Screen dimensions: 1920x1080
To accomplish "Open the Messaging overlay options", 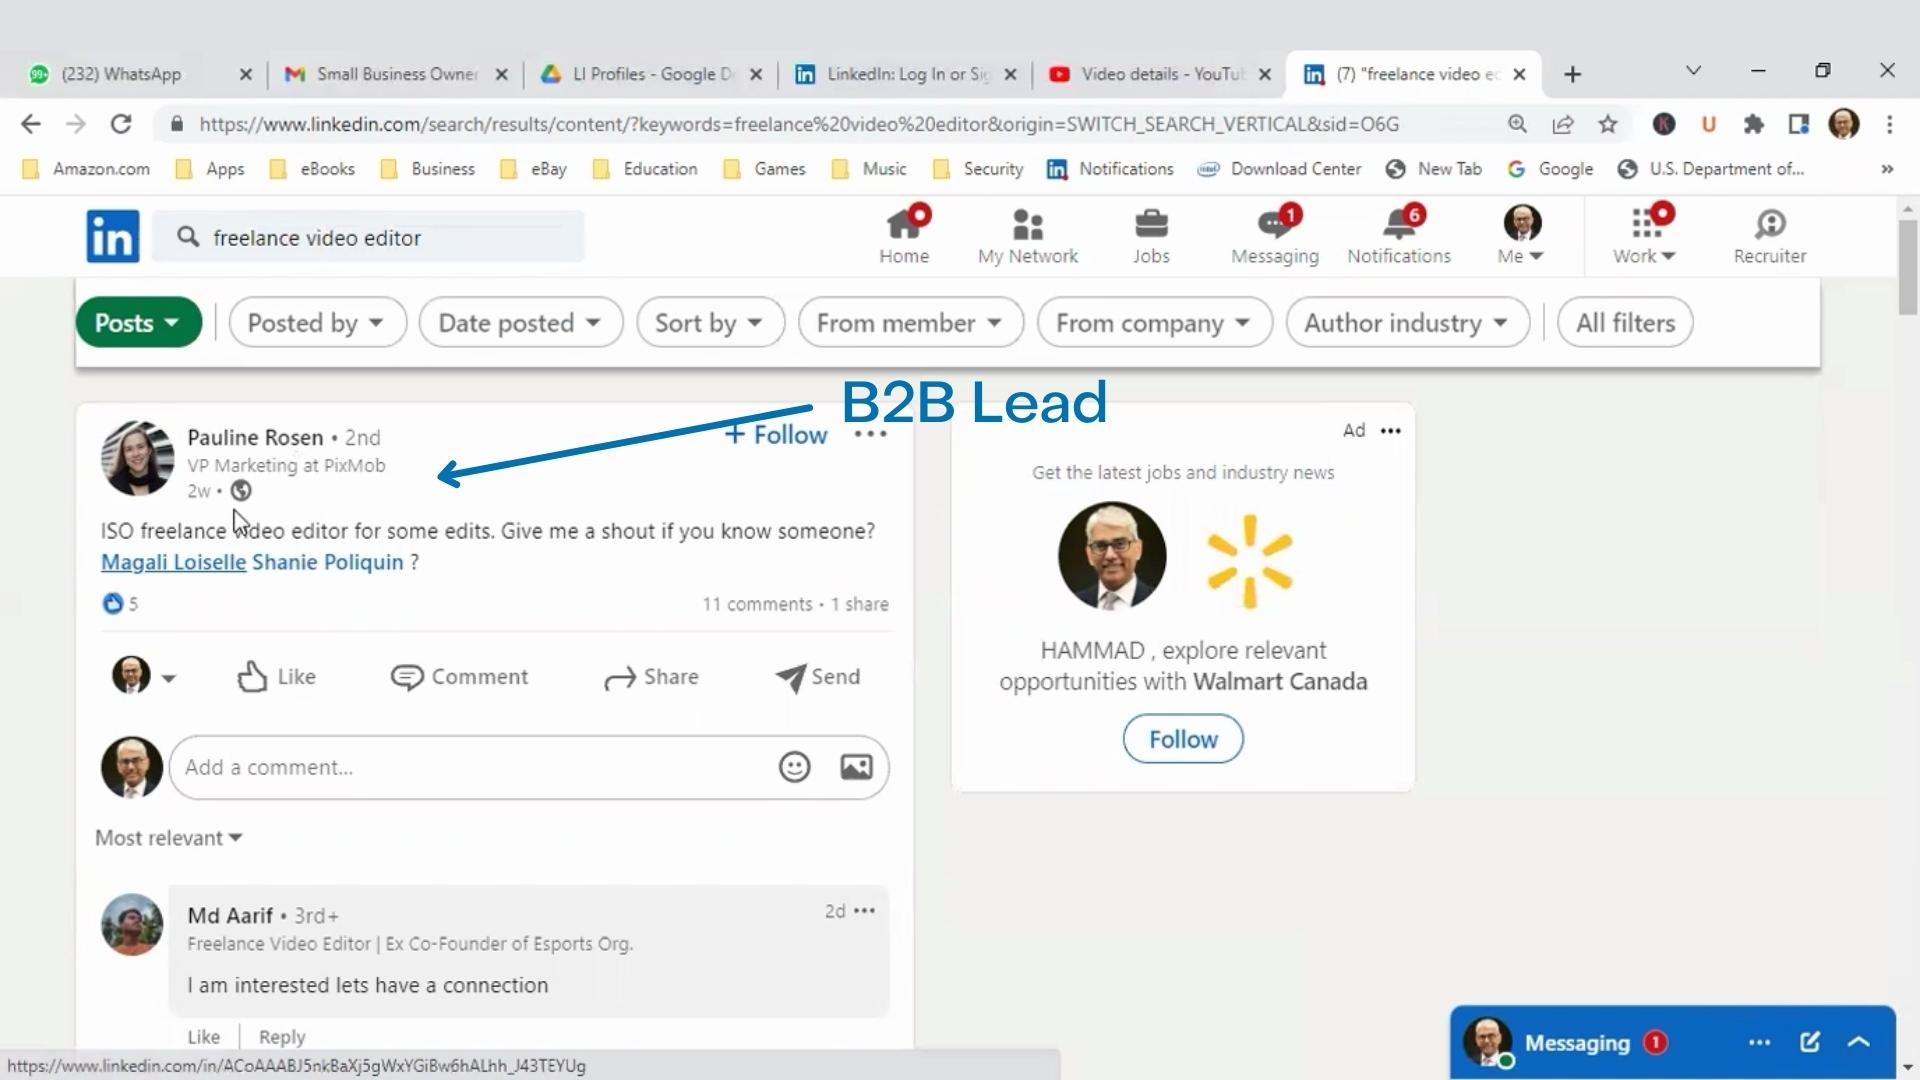I will click(x=1759, y=1042).
